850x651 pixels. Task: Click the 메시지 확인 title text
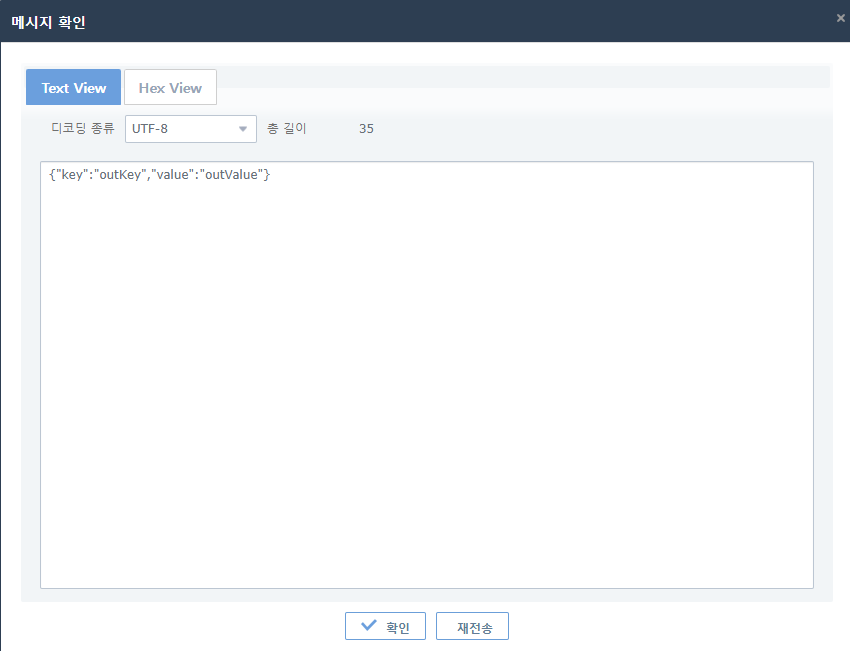coord(48,22)
